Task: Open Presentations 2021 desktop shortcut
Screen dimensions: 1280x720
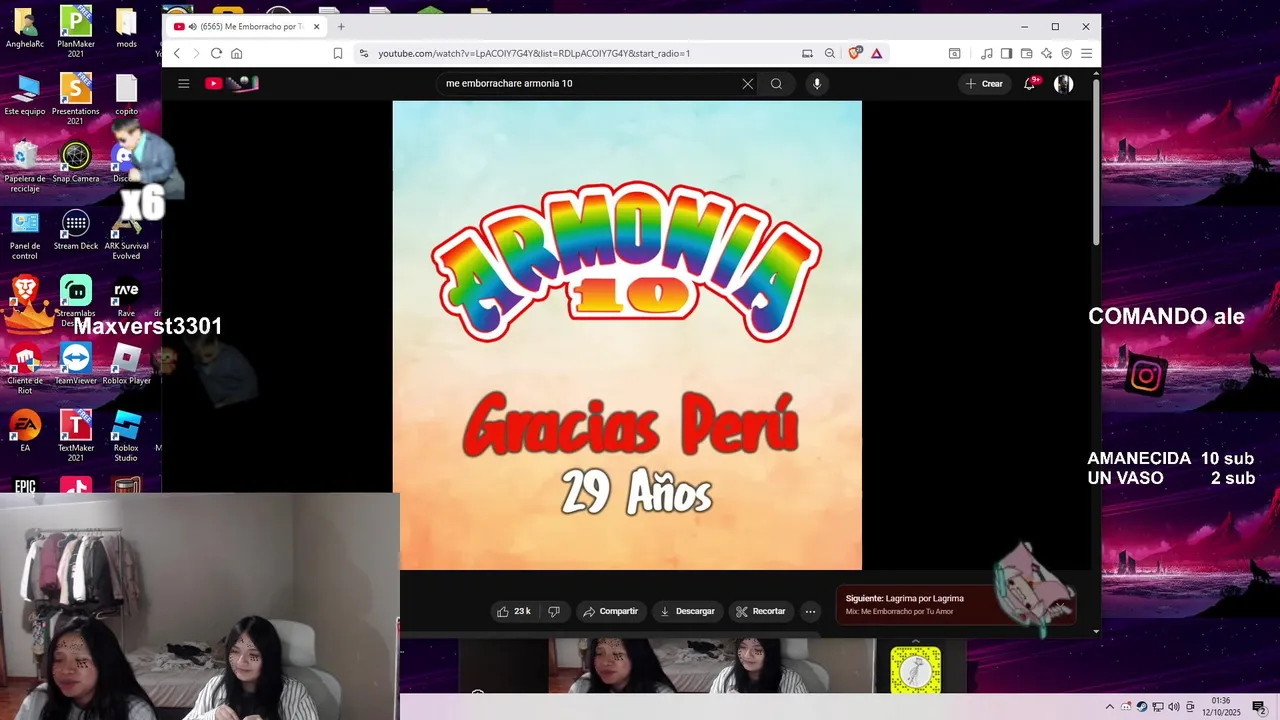Action: [76, 99]
